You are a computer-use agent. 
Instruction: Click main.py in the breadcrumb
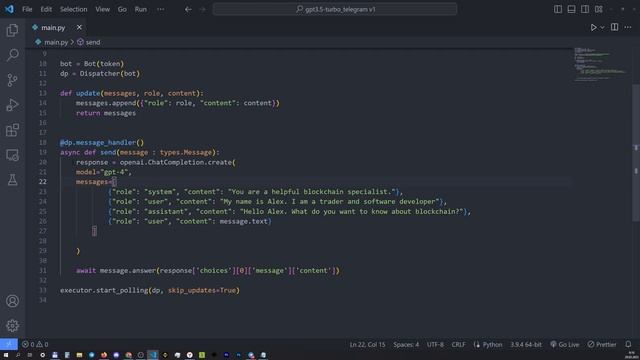tap(56, 42)
